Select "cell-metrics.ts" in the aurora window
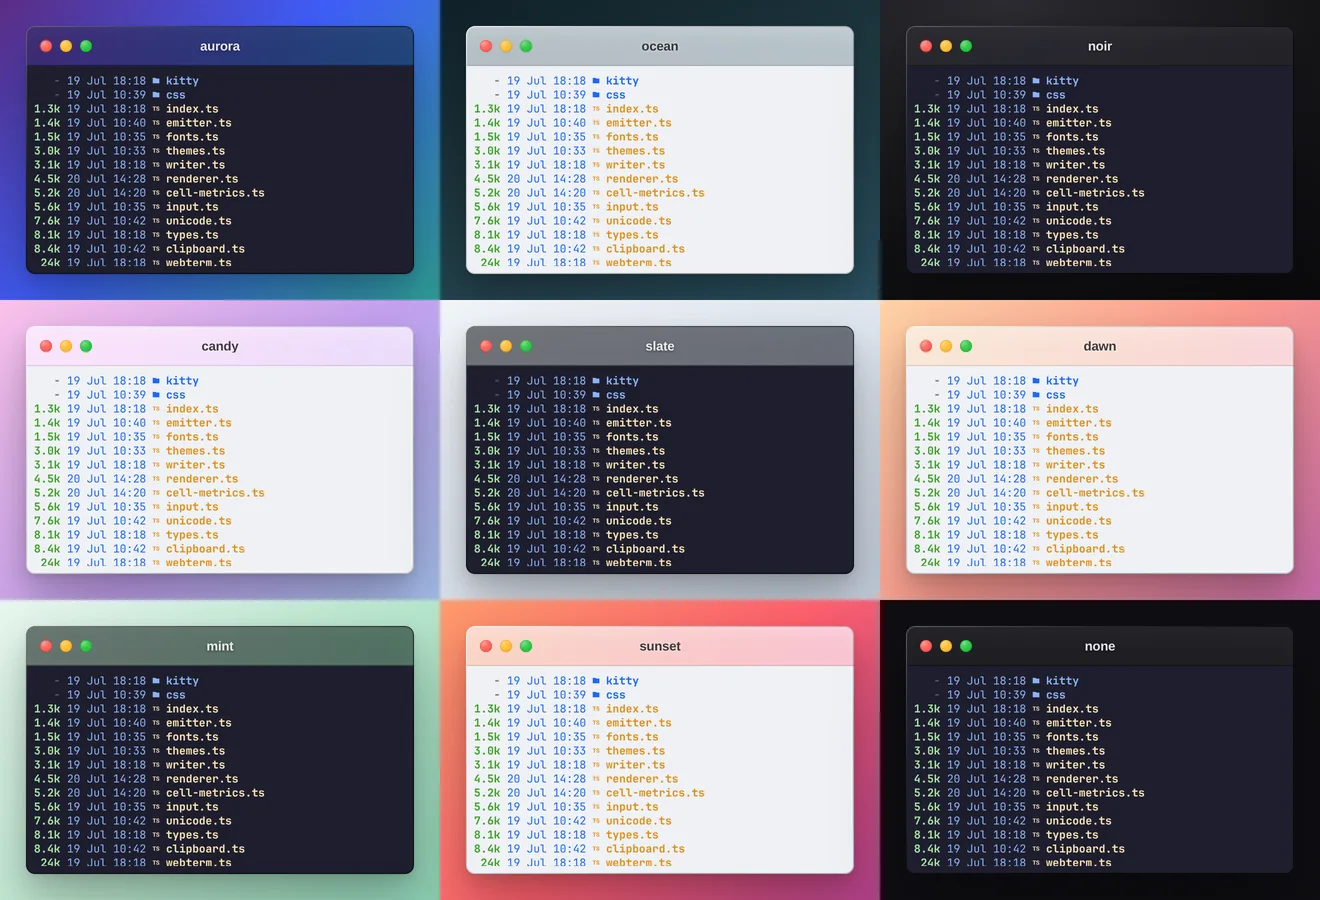The width and height of the screenshot is (1320, 900). [215, 193]
